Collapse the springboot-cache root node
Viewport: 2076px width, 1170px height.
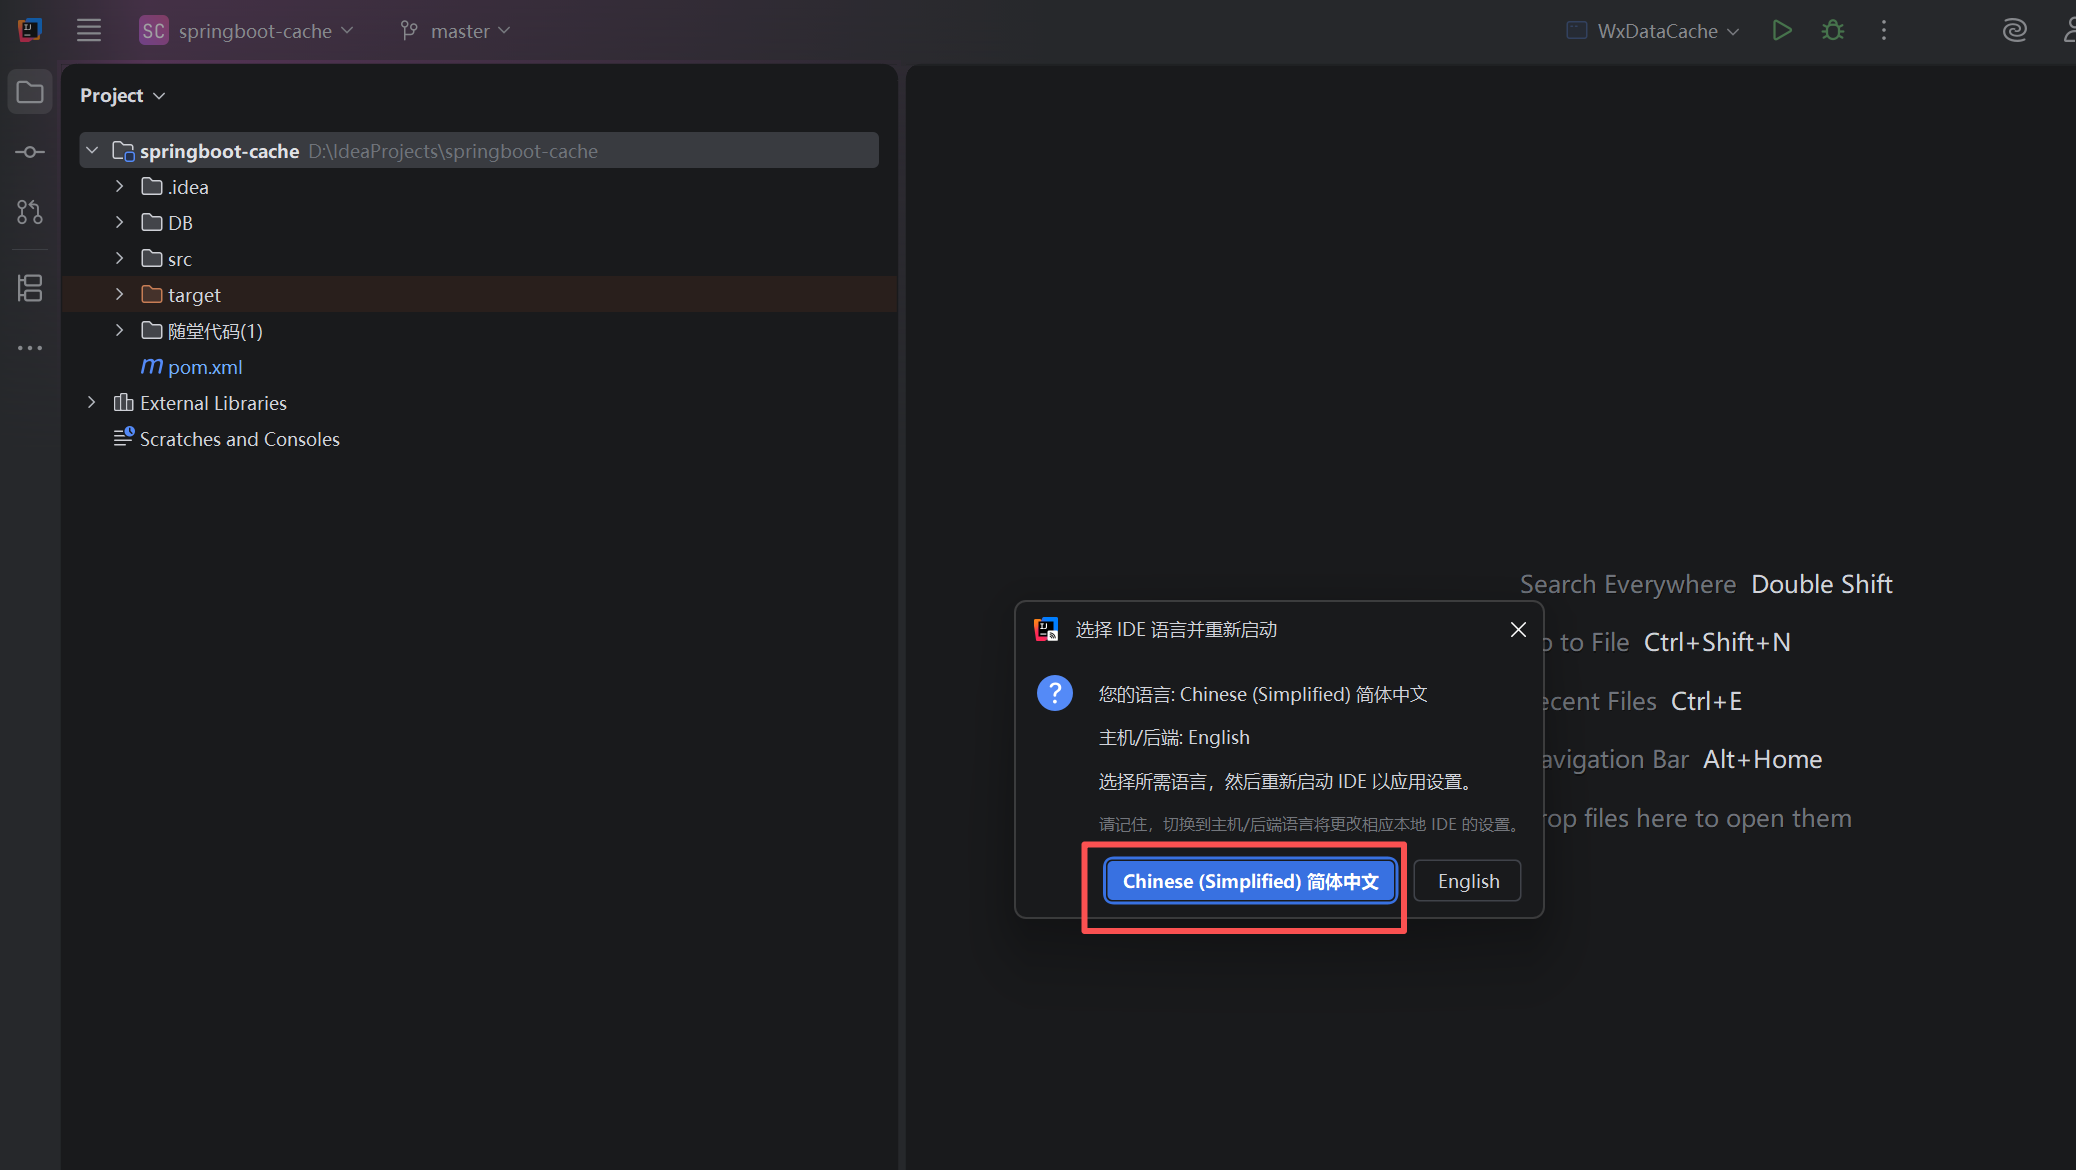click(92, 150)
